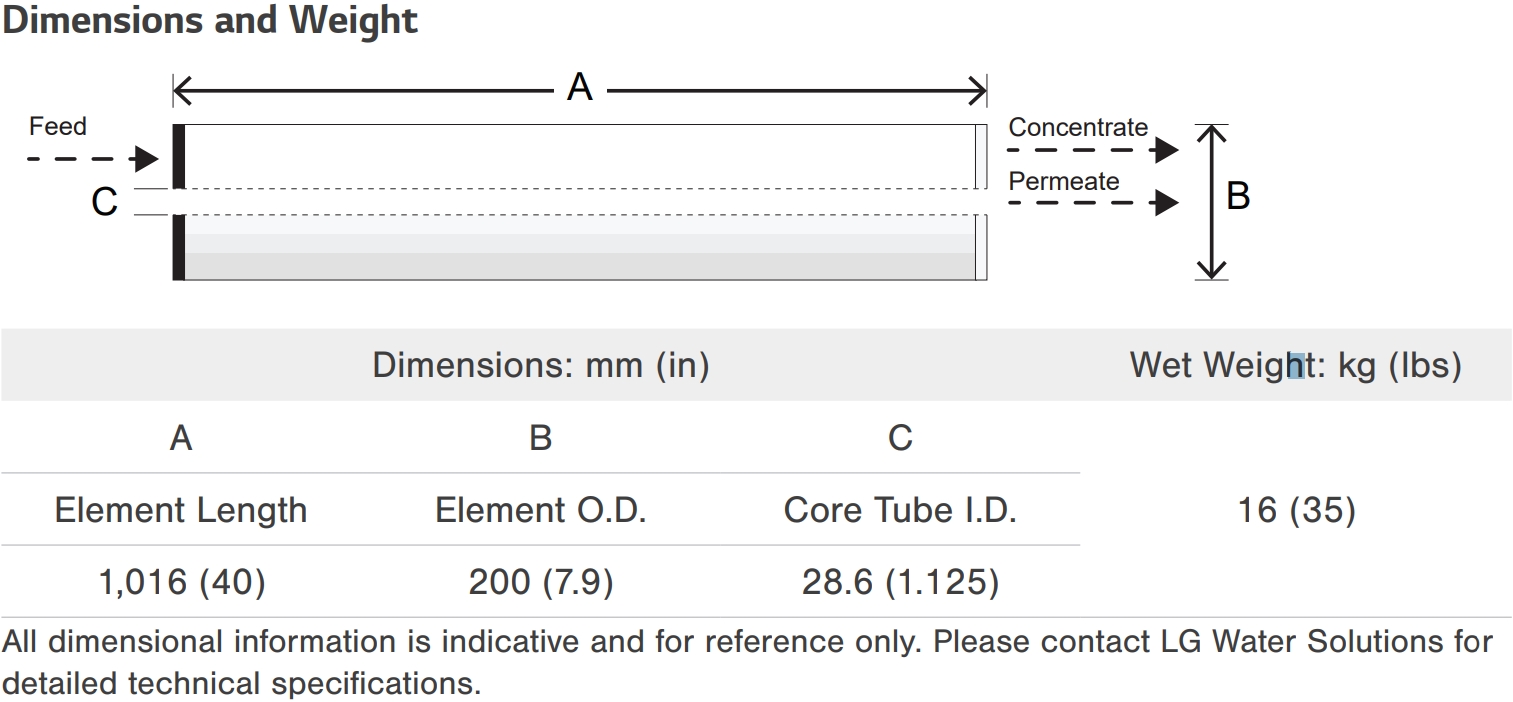The height and width of the screenshot is (702, 1513).
Task: Click the Core Tube I.D. cell
Action: tap(900, 510)
